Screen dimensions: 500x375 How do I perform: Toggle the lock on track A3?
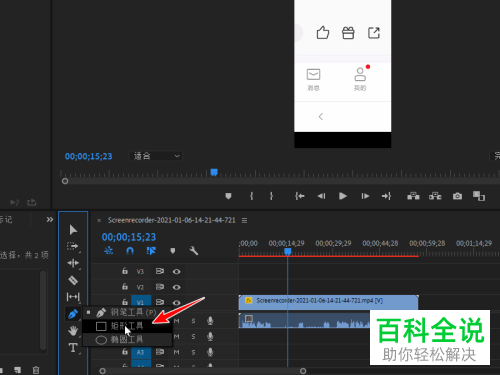[x=125, y=352]
